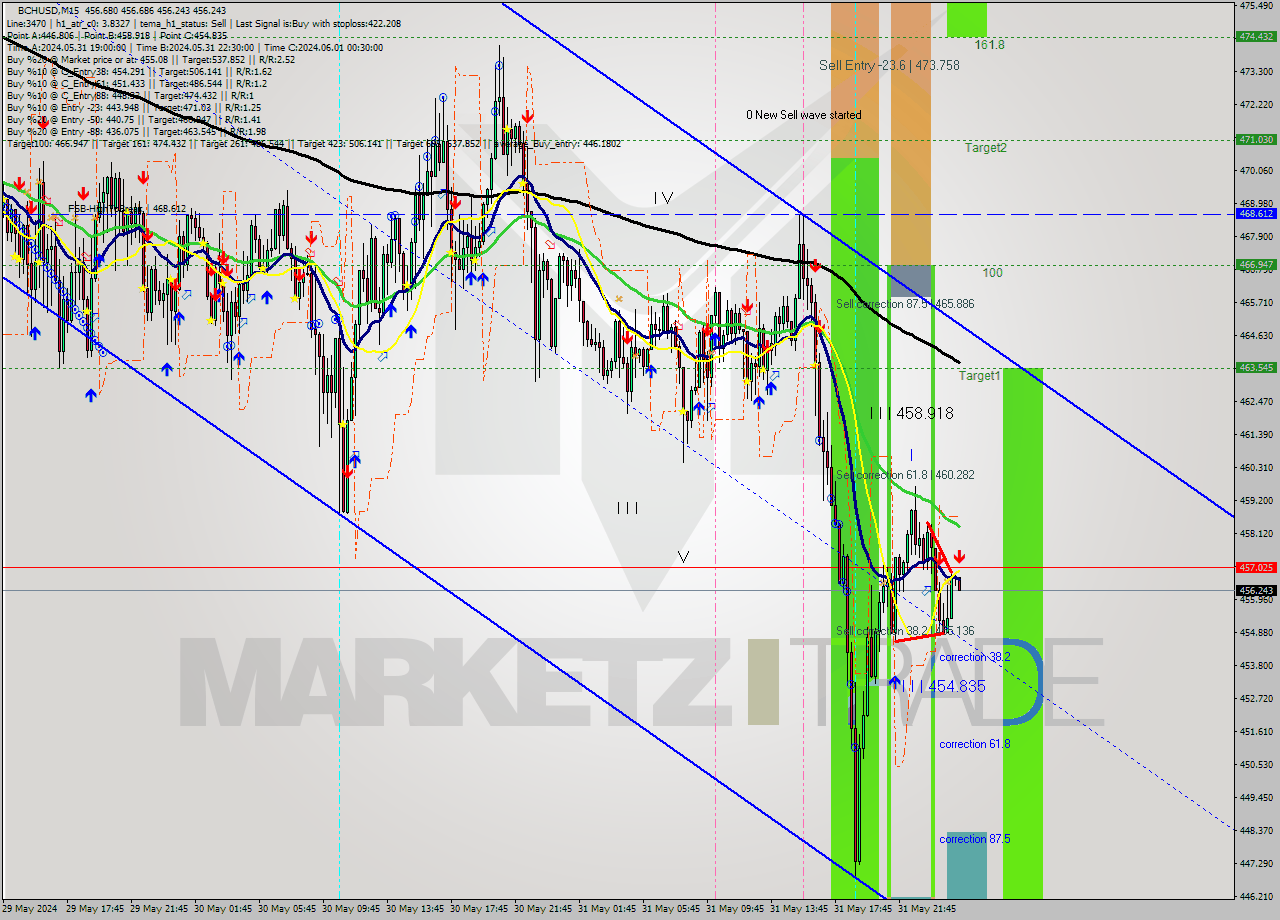1280x920 pixels.
Task: Click the '30 May 09:45' time axis label
Action: [x=353, y=909]
